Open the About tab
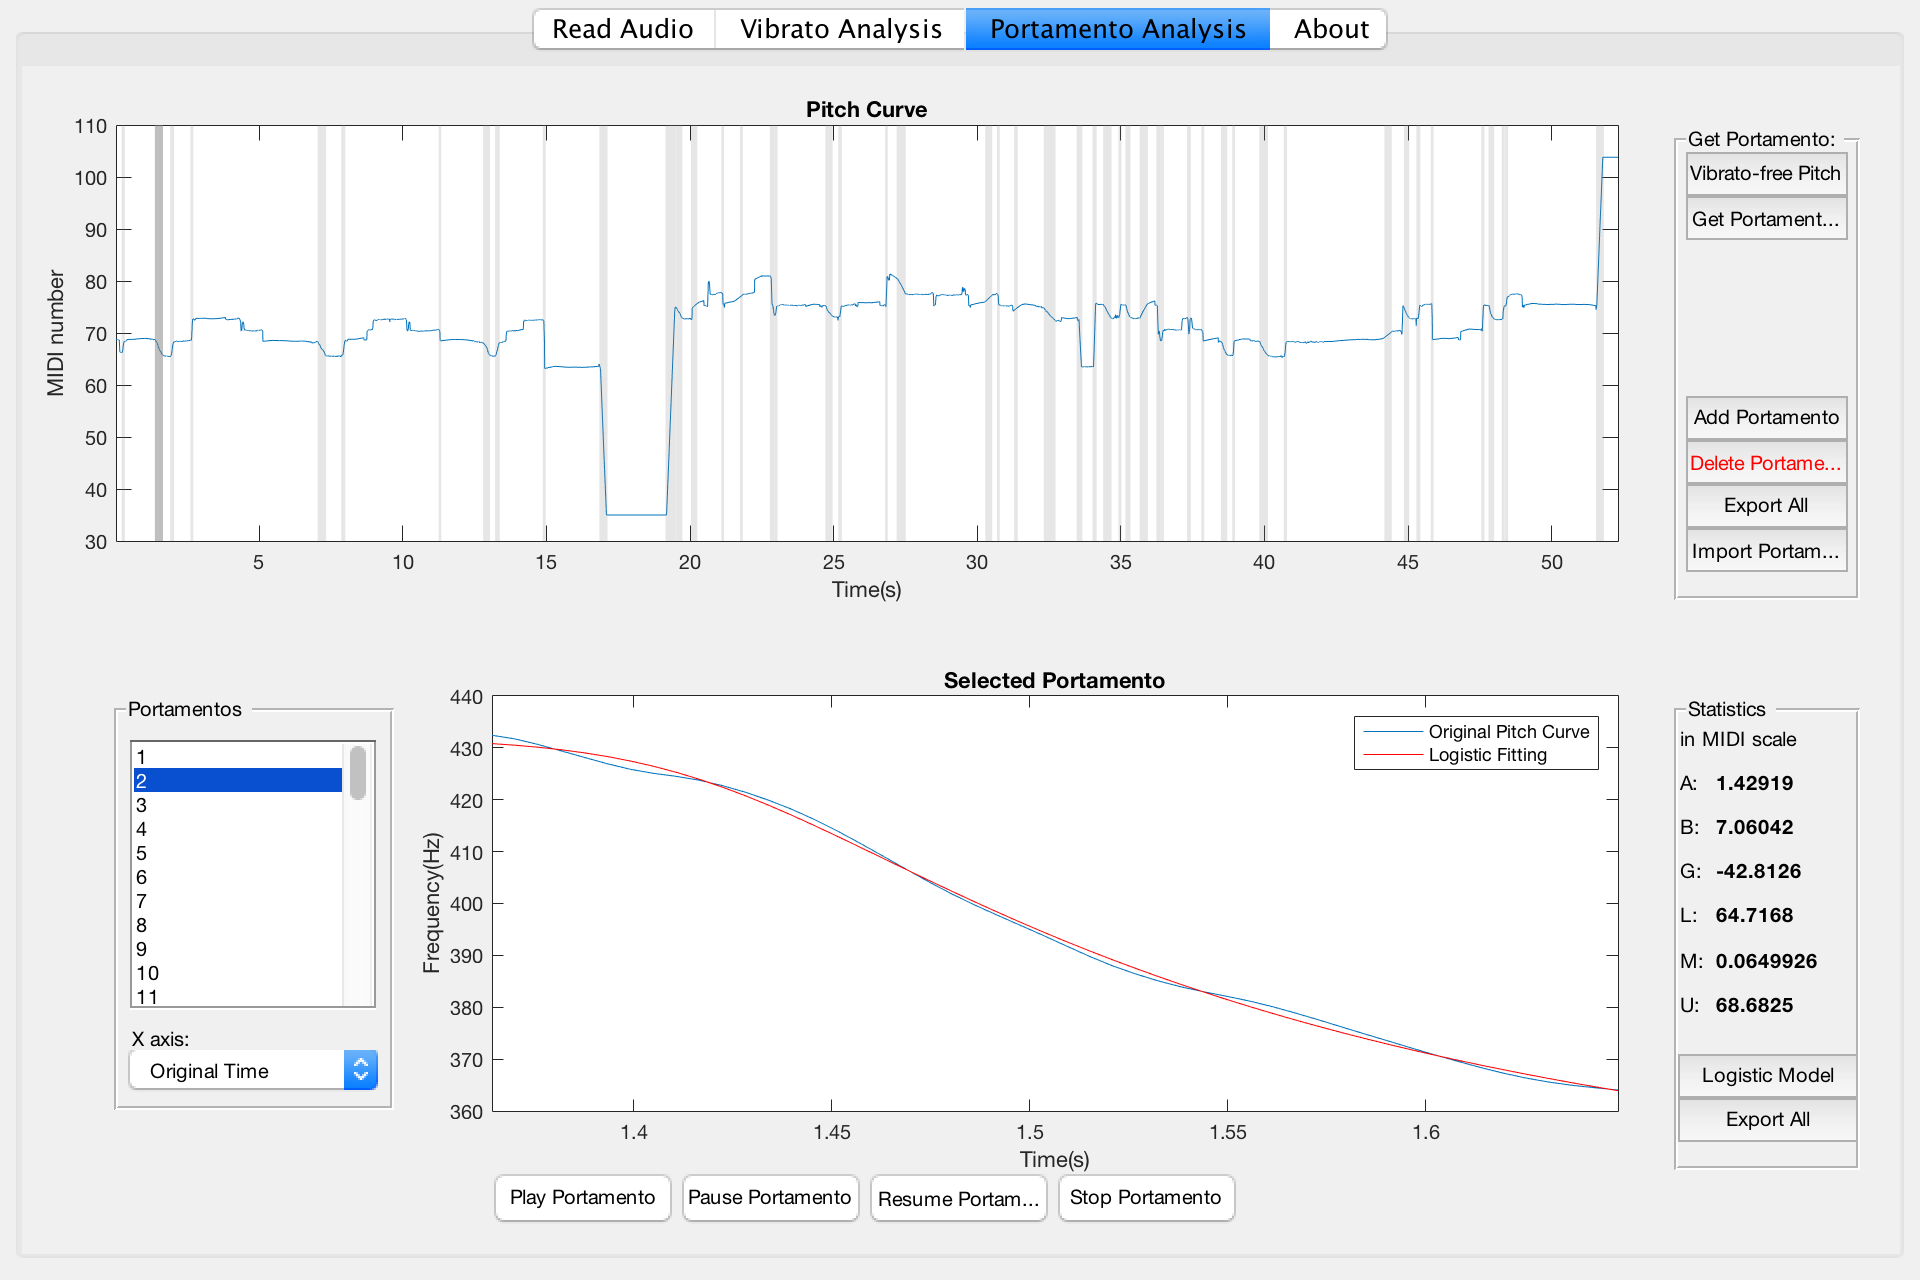This screenshot has width=1920, height=1280. point(1330,29)
